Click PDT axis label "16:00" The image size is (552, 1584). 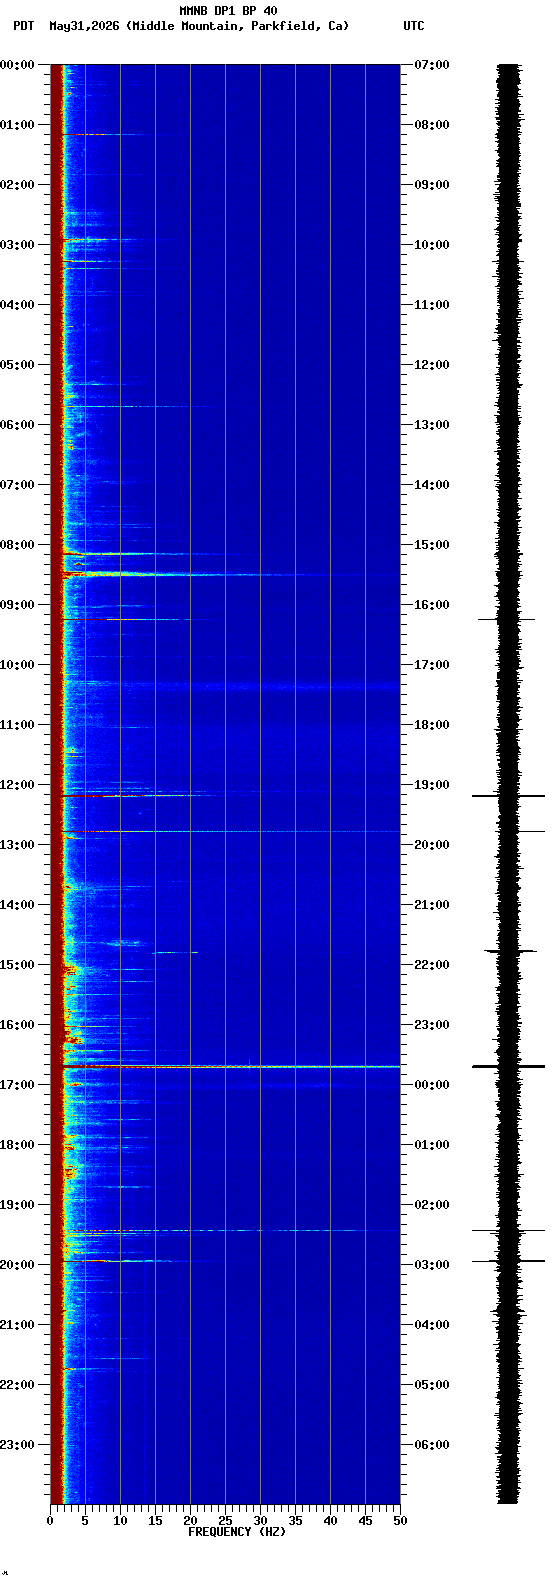(x=18, y=1025)
